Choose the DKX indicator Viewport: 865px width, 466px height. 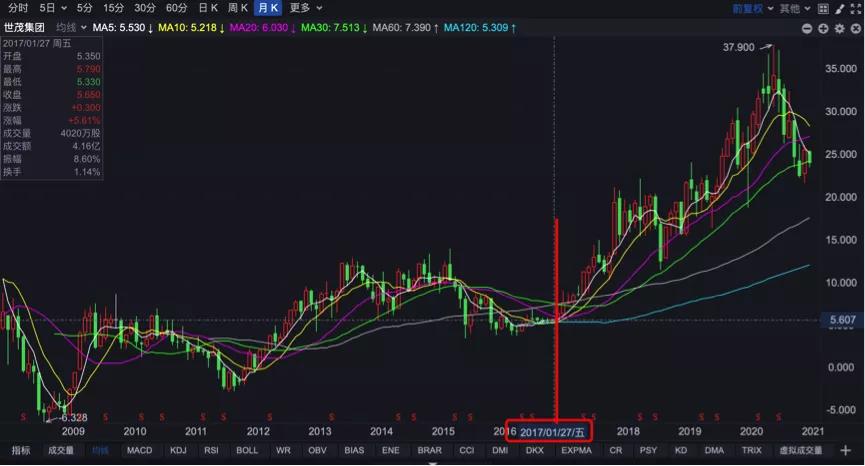point(534,451)
